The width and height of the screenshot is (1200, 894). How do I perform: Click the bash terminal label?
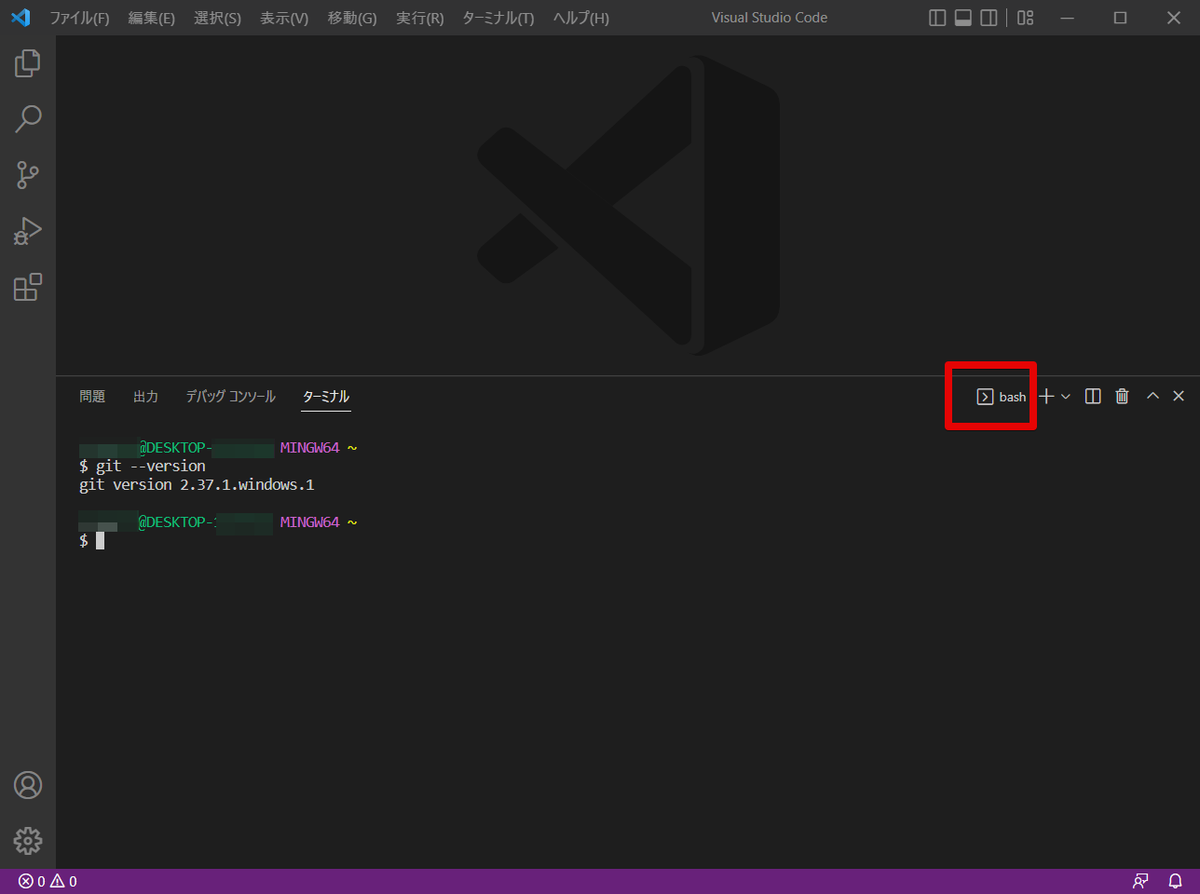(1002, 397)
